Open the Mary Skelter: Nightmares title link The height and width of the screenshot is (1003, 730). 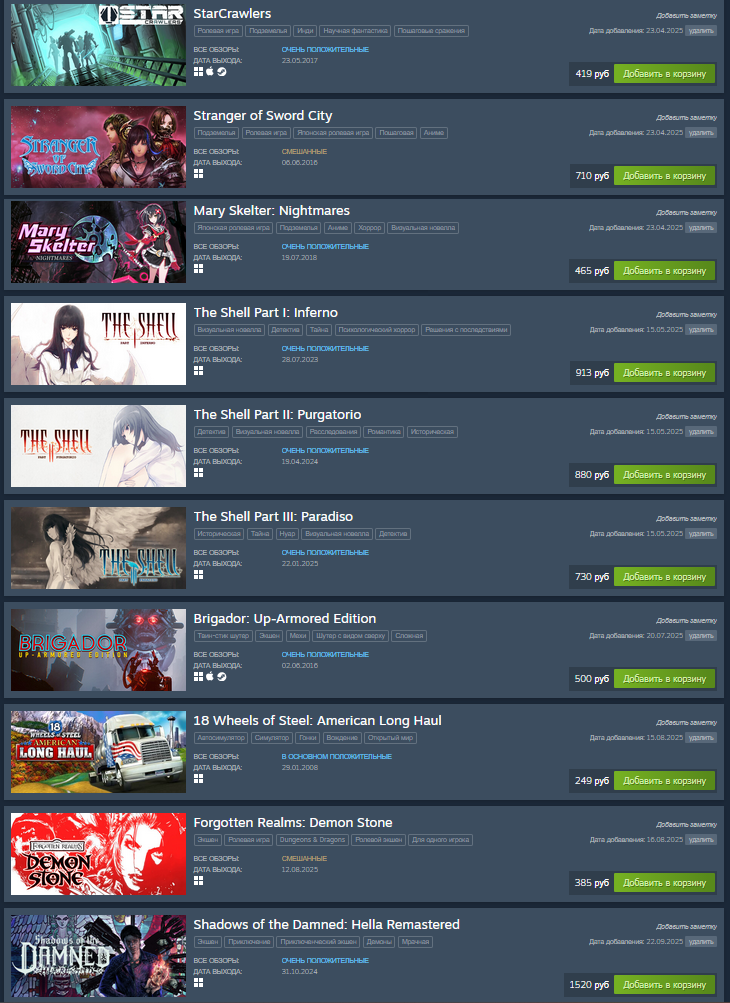271,210
